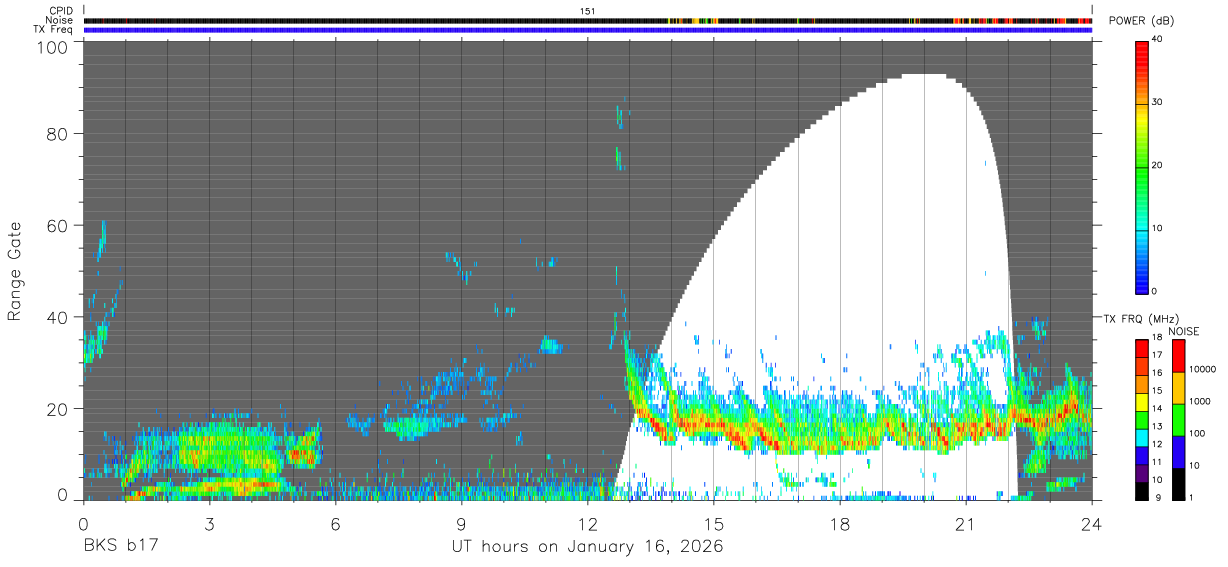Click the 100 tick on Range Gate axis

53,47
